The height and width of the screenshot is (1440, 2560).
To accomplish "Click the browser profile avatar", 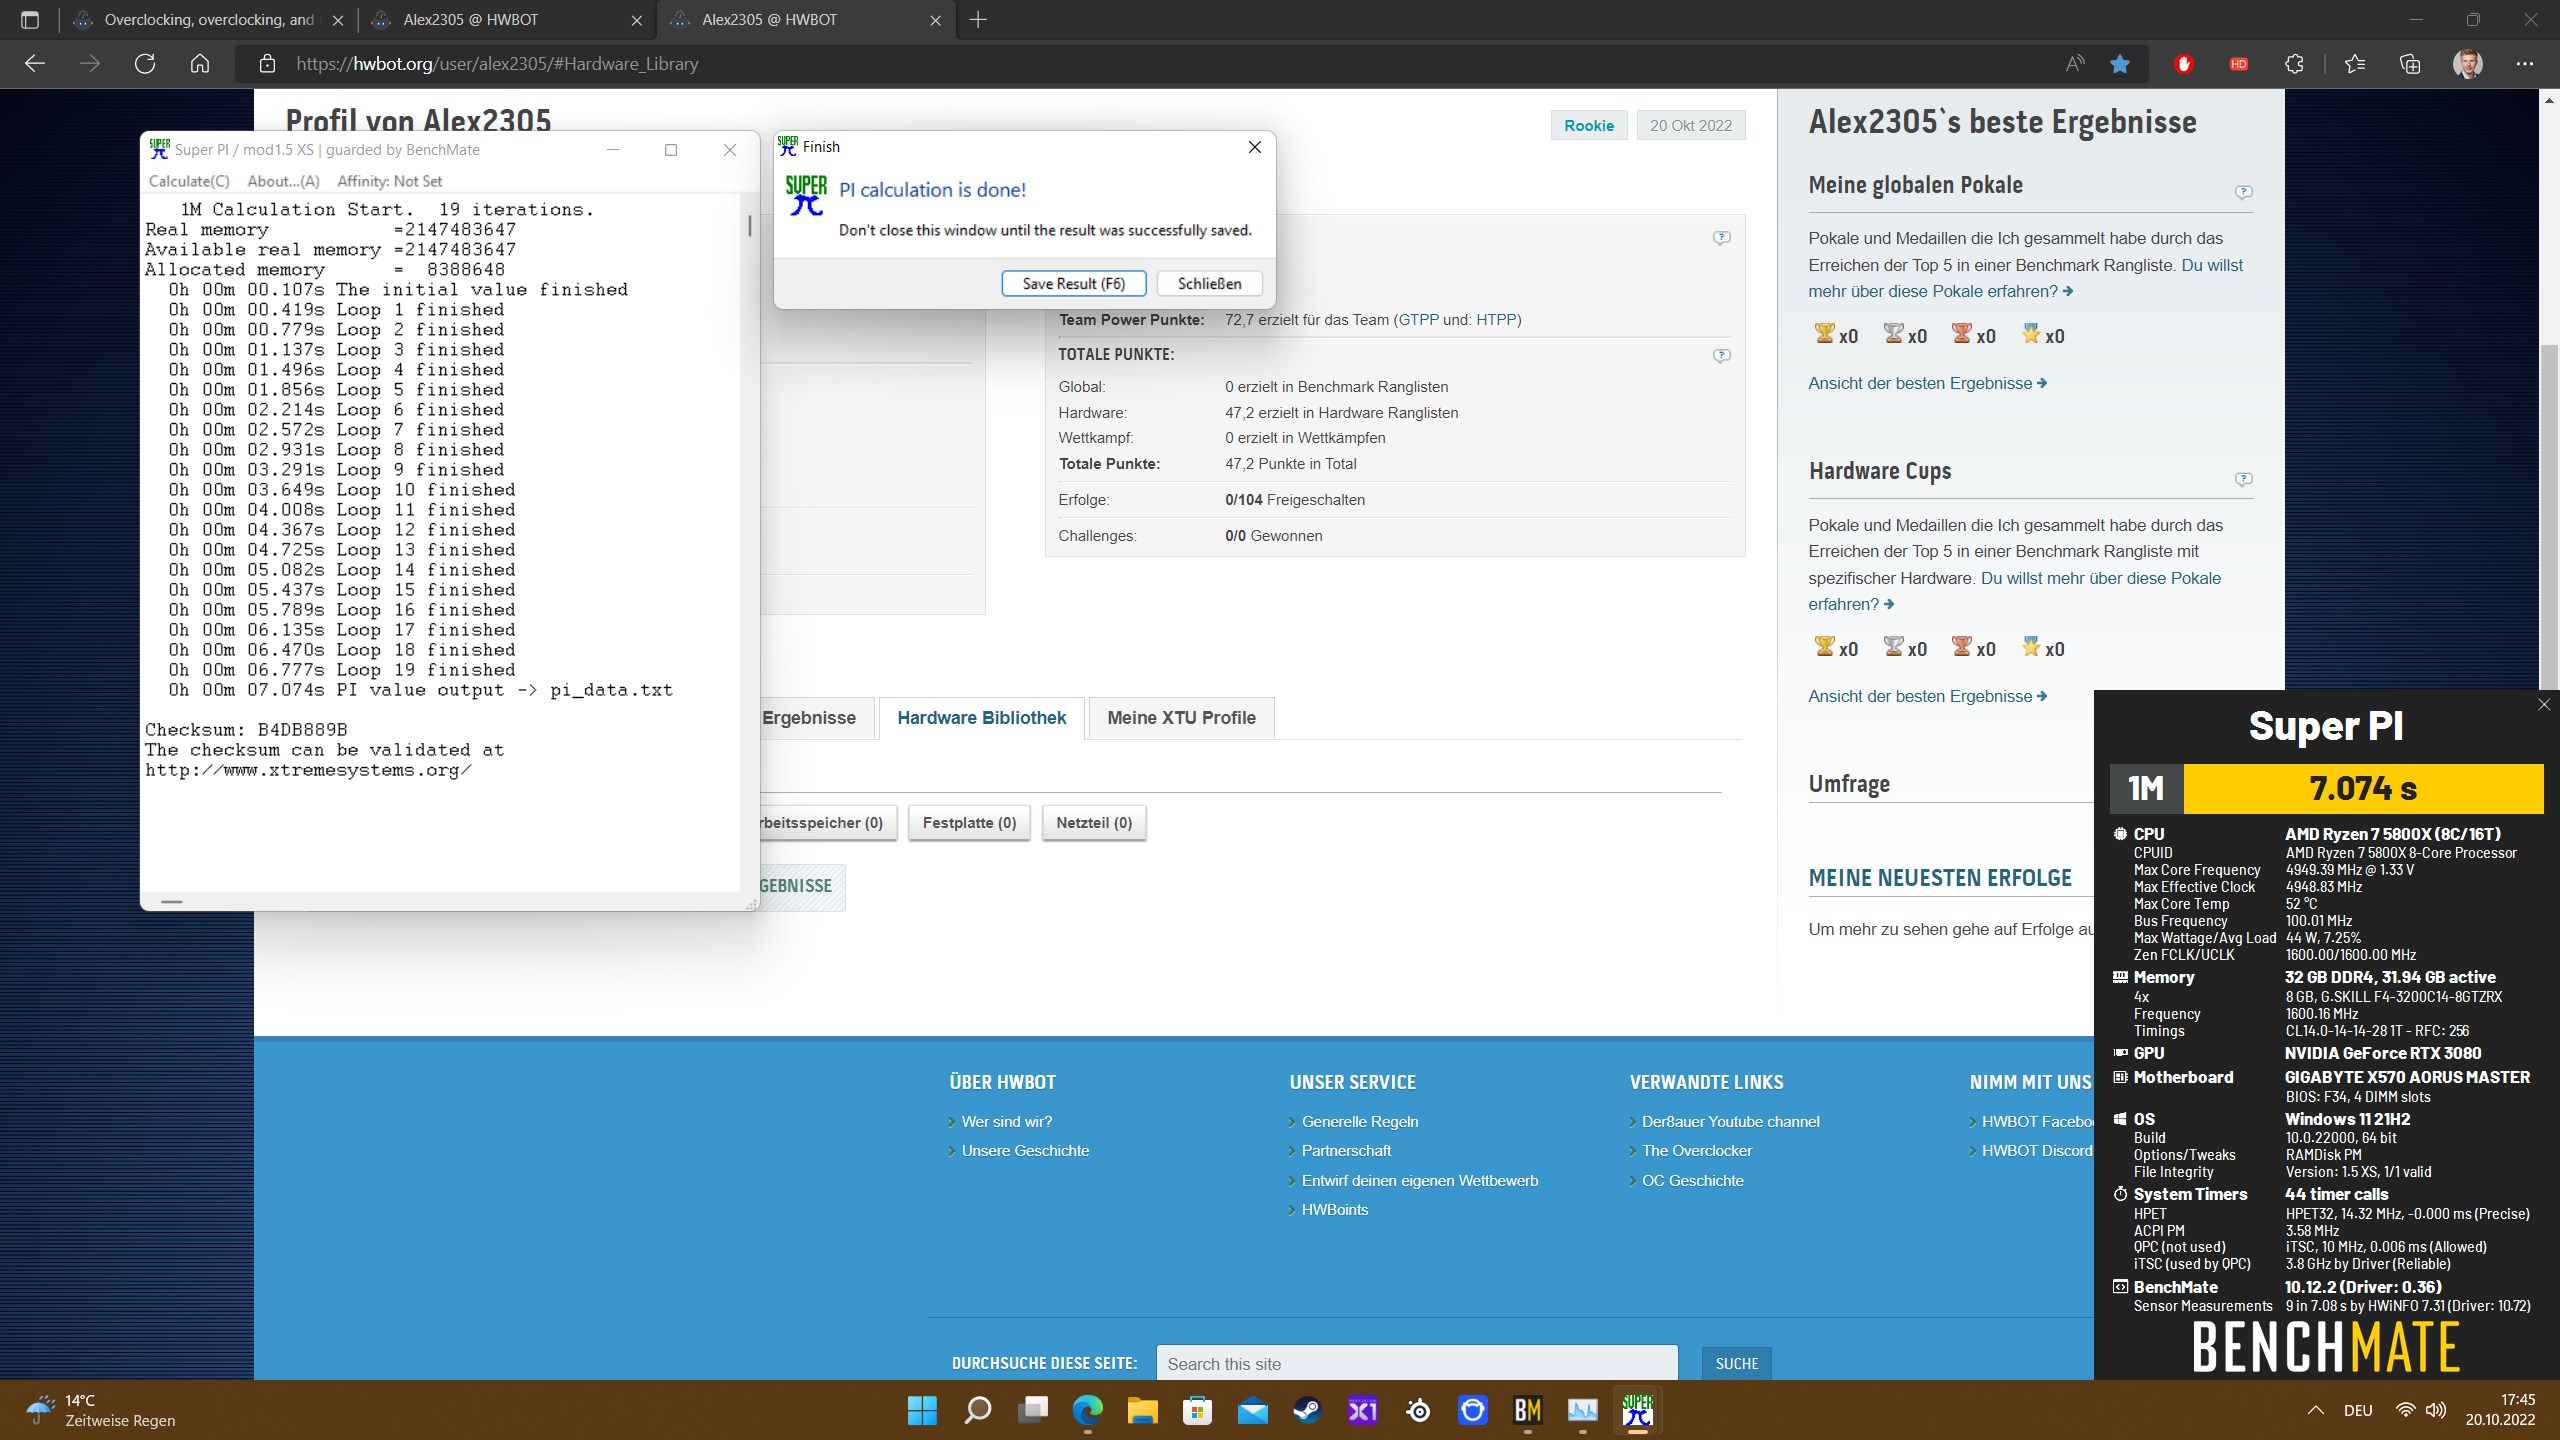I will (2468, 64).
